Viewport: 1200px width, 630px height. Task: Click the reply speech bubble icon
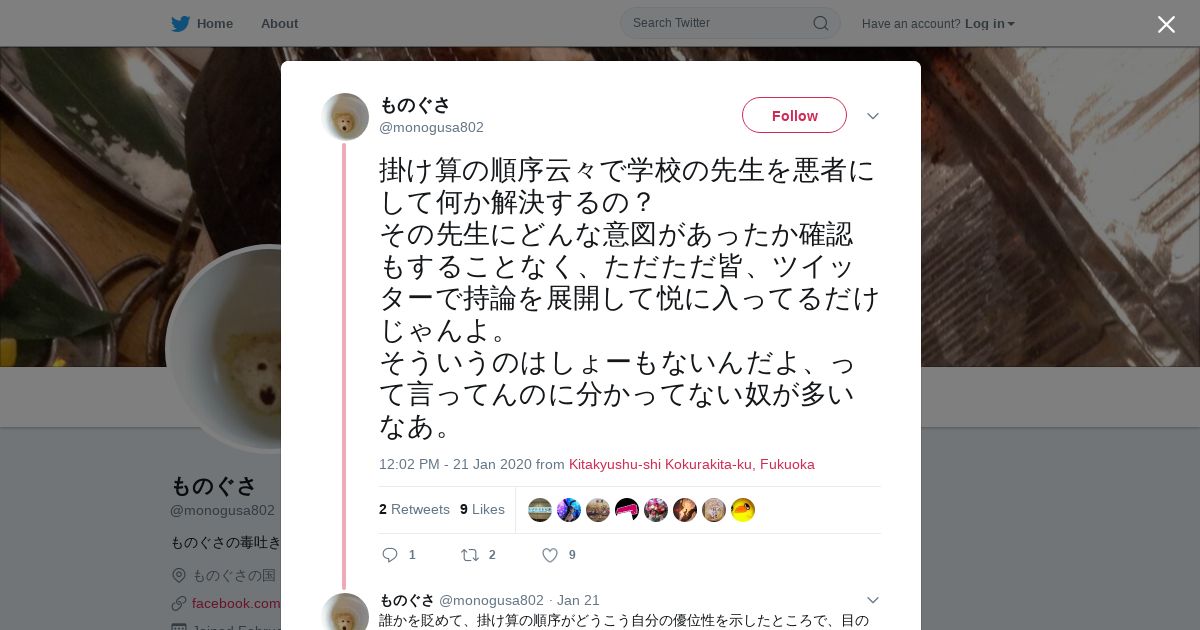coord(390,555)
